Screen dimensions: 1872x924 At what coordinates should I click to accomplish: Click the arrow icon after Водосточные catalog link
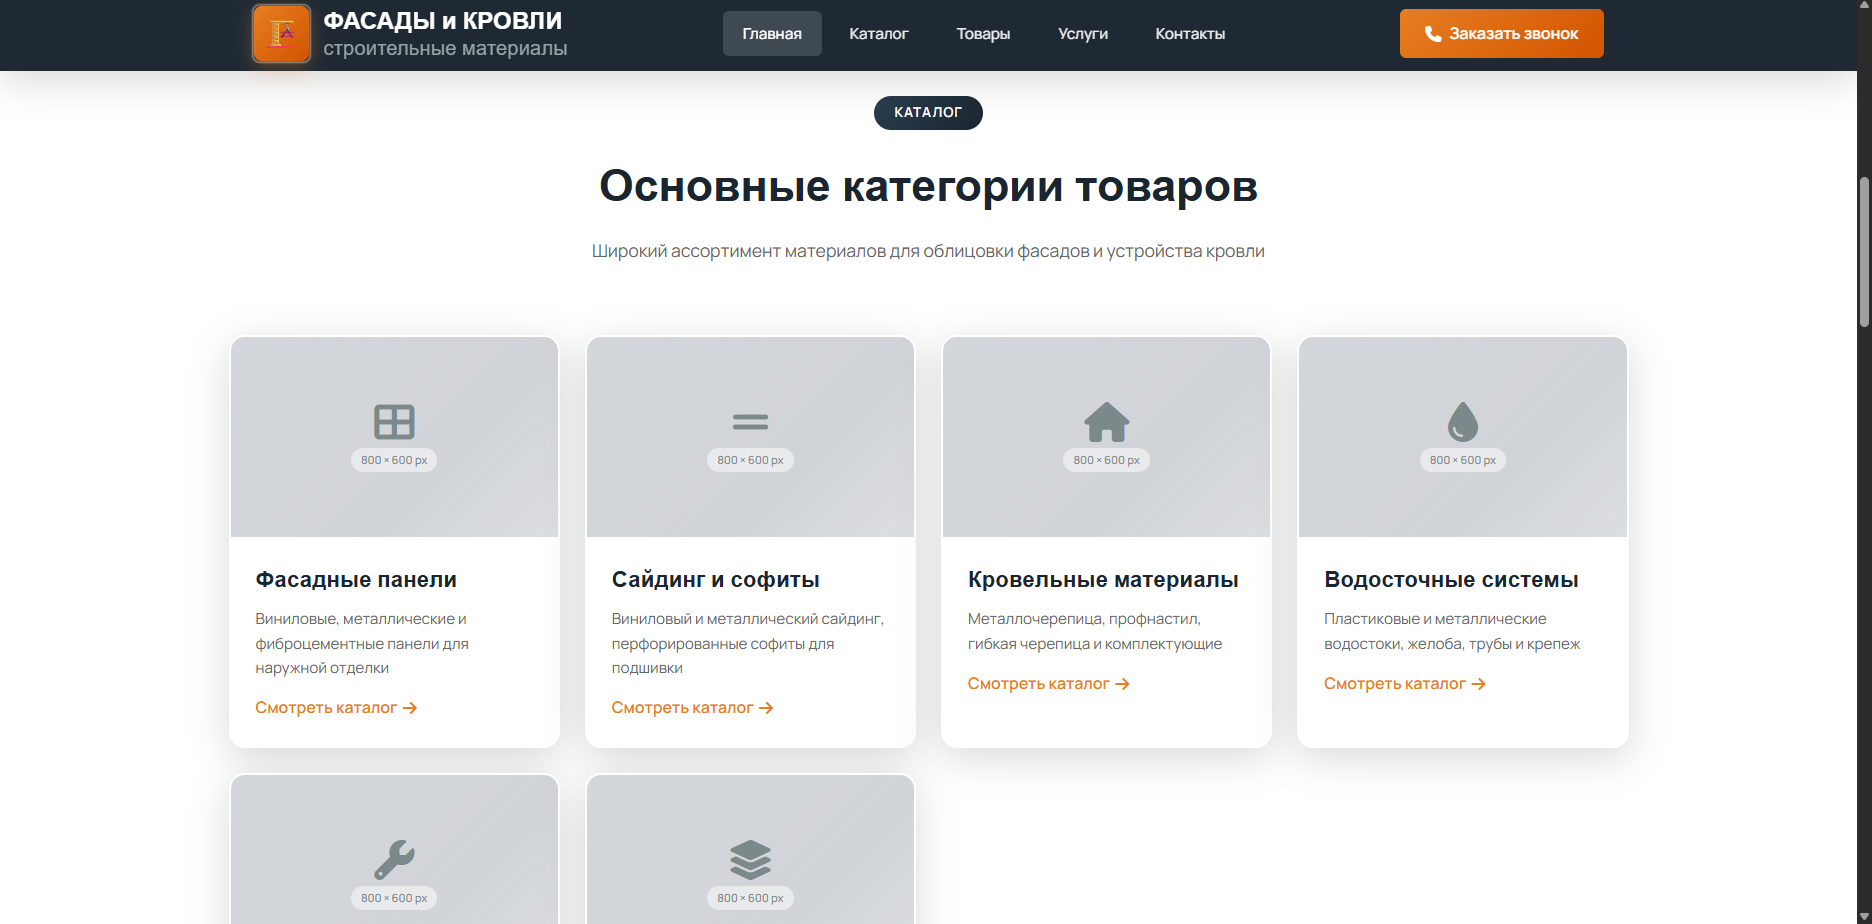pos(1479,684)
